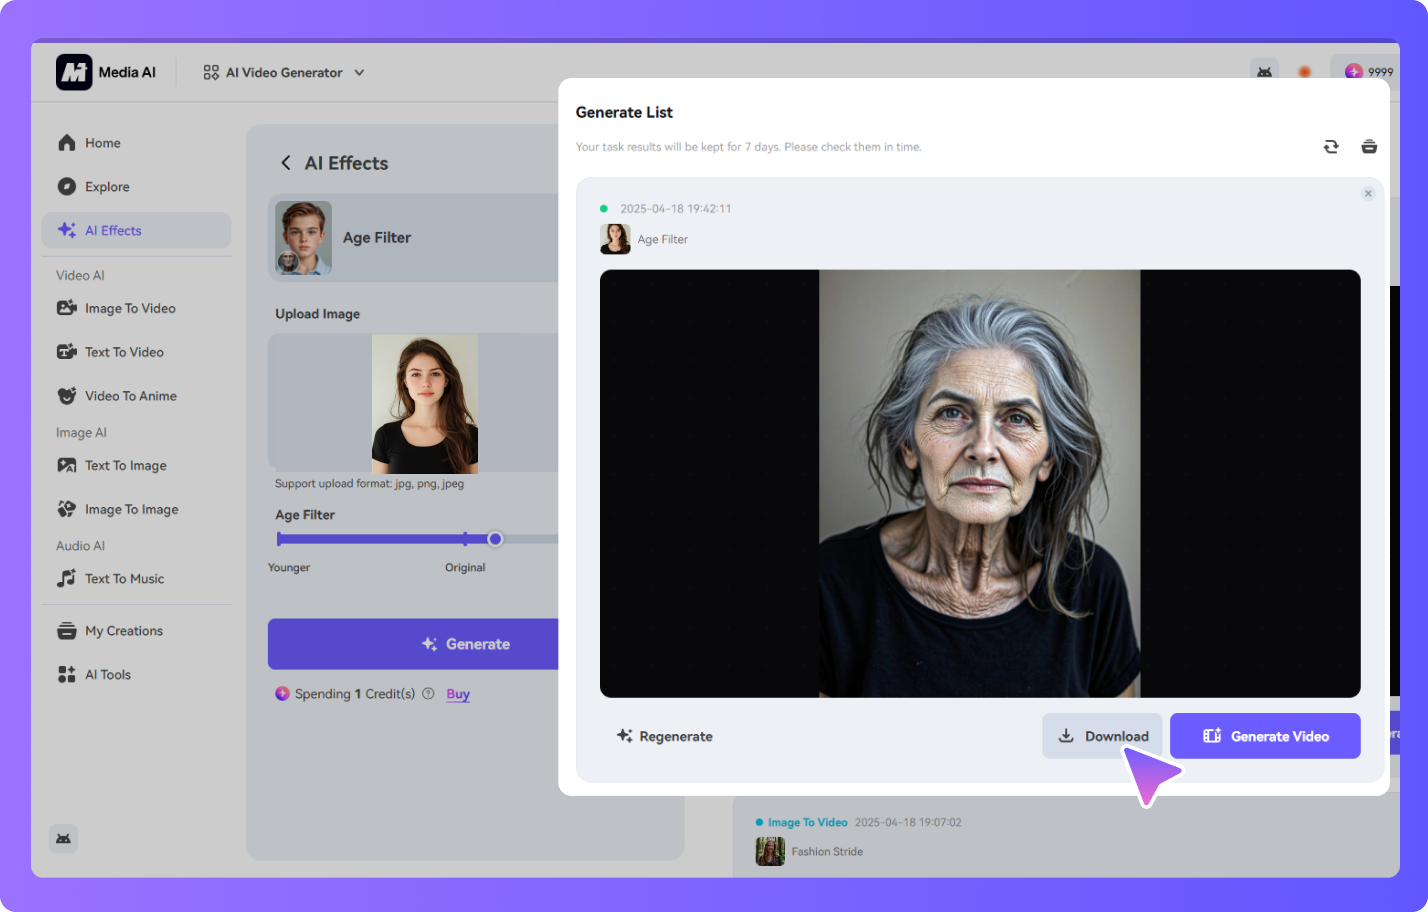Refresh the Generate List tasks
Viewport: 1428px width, 912px height.
(x=1331, y=146)
